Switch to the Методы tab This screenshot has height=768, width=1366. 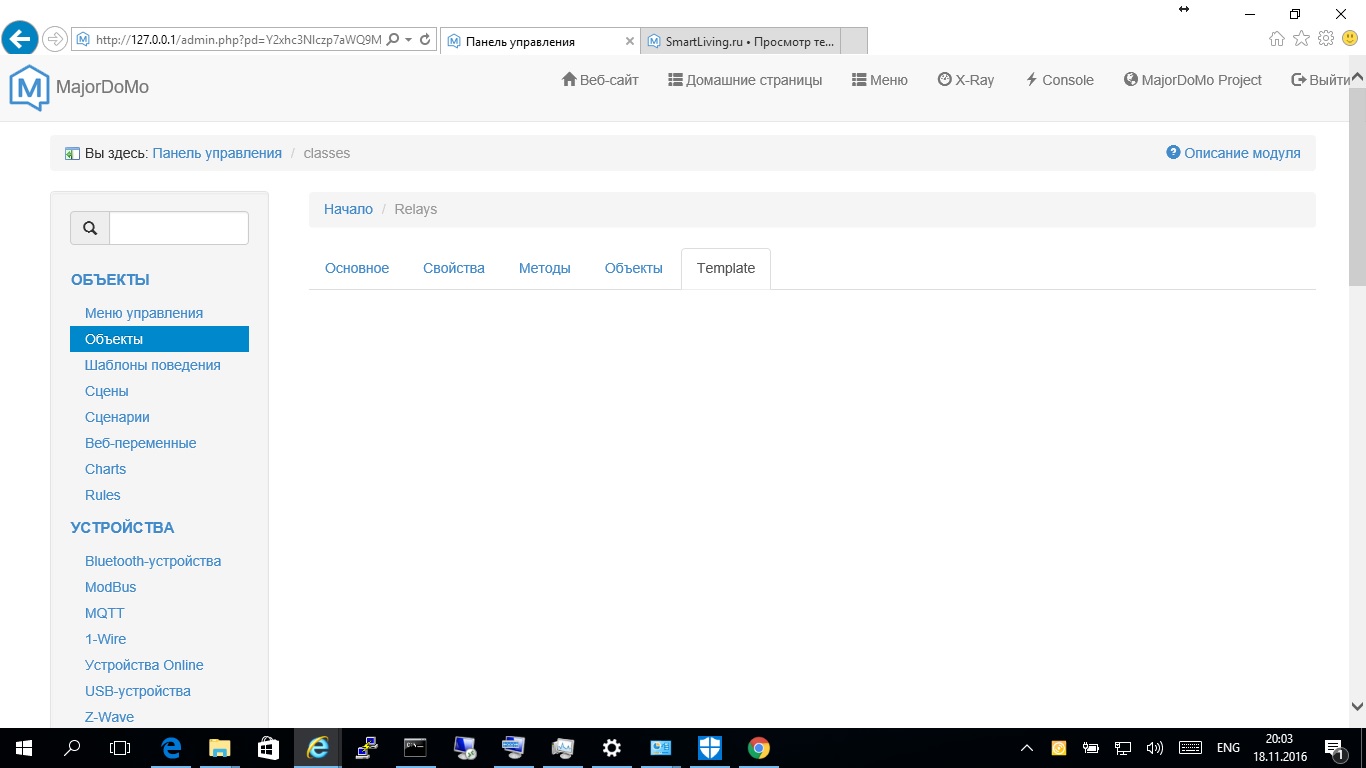coord(545,268)
